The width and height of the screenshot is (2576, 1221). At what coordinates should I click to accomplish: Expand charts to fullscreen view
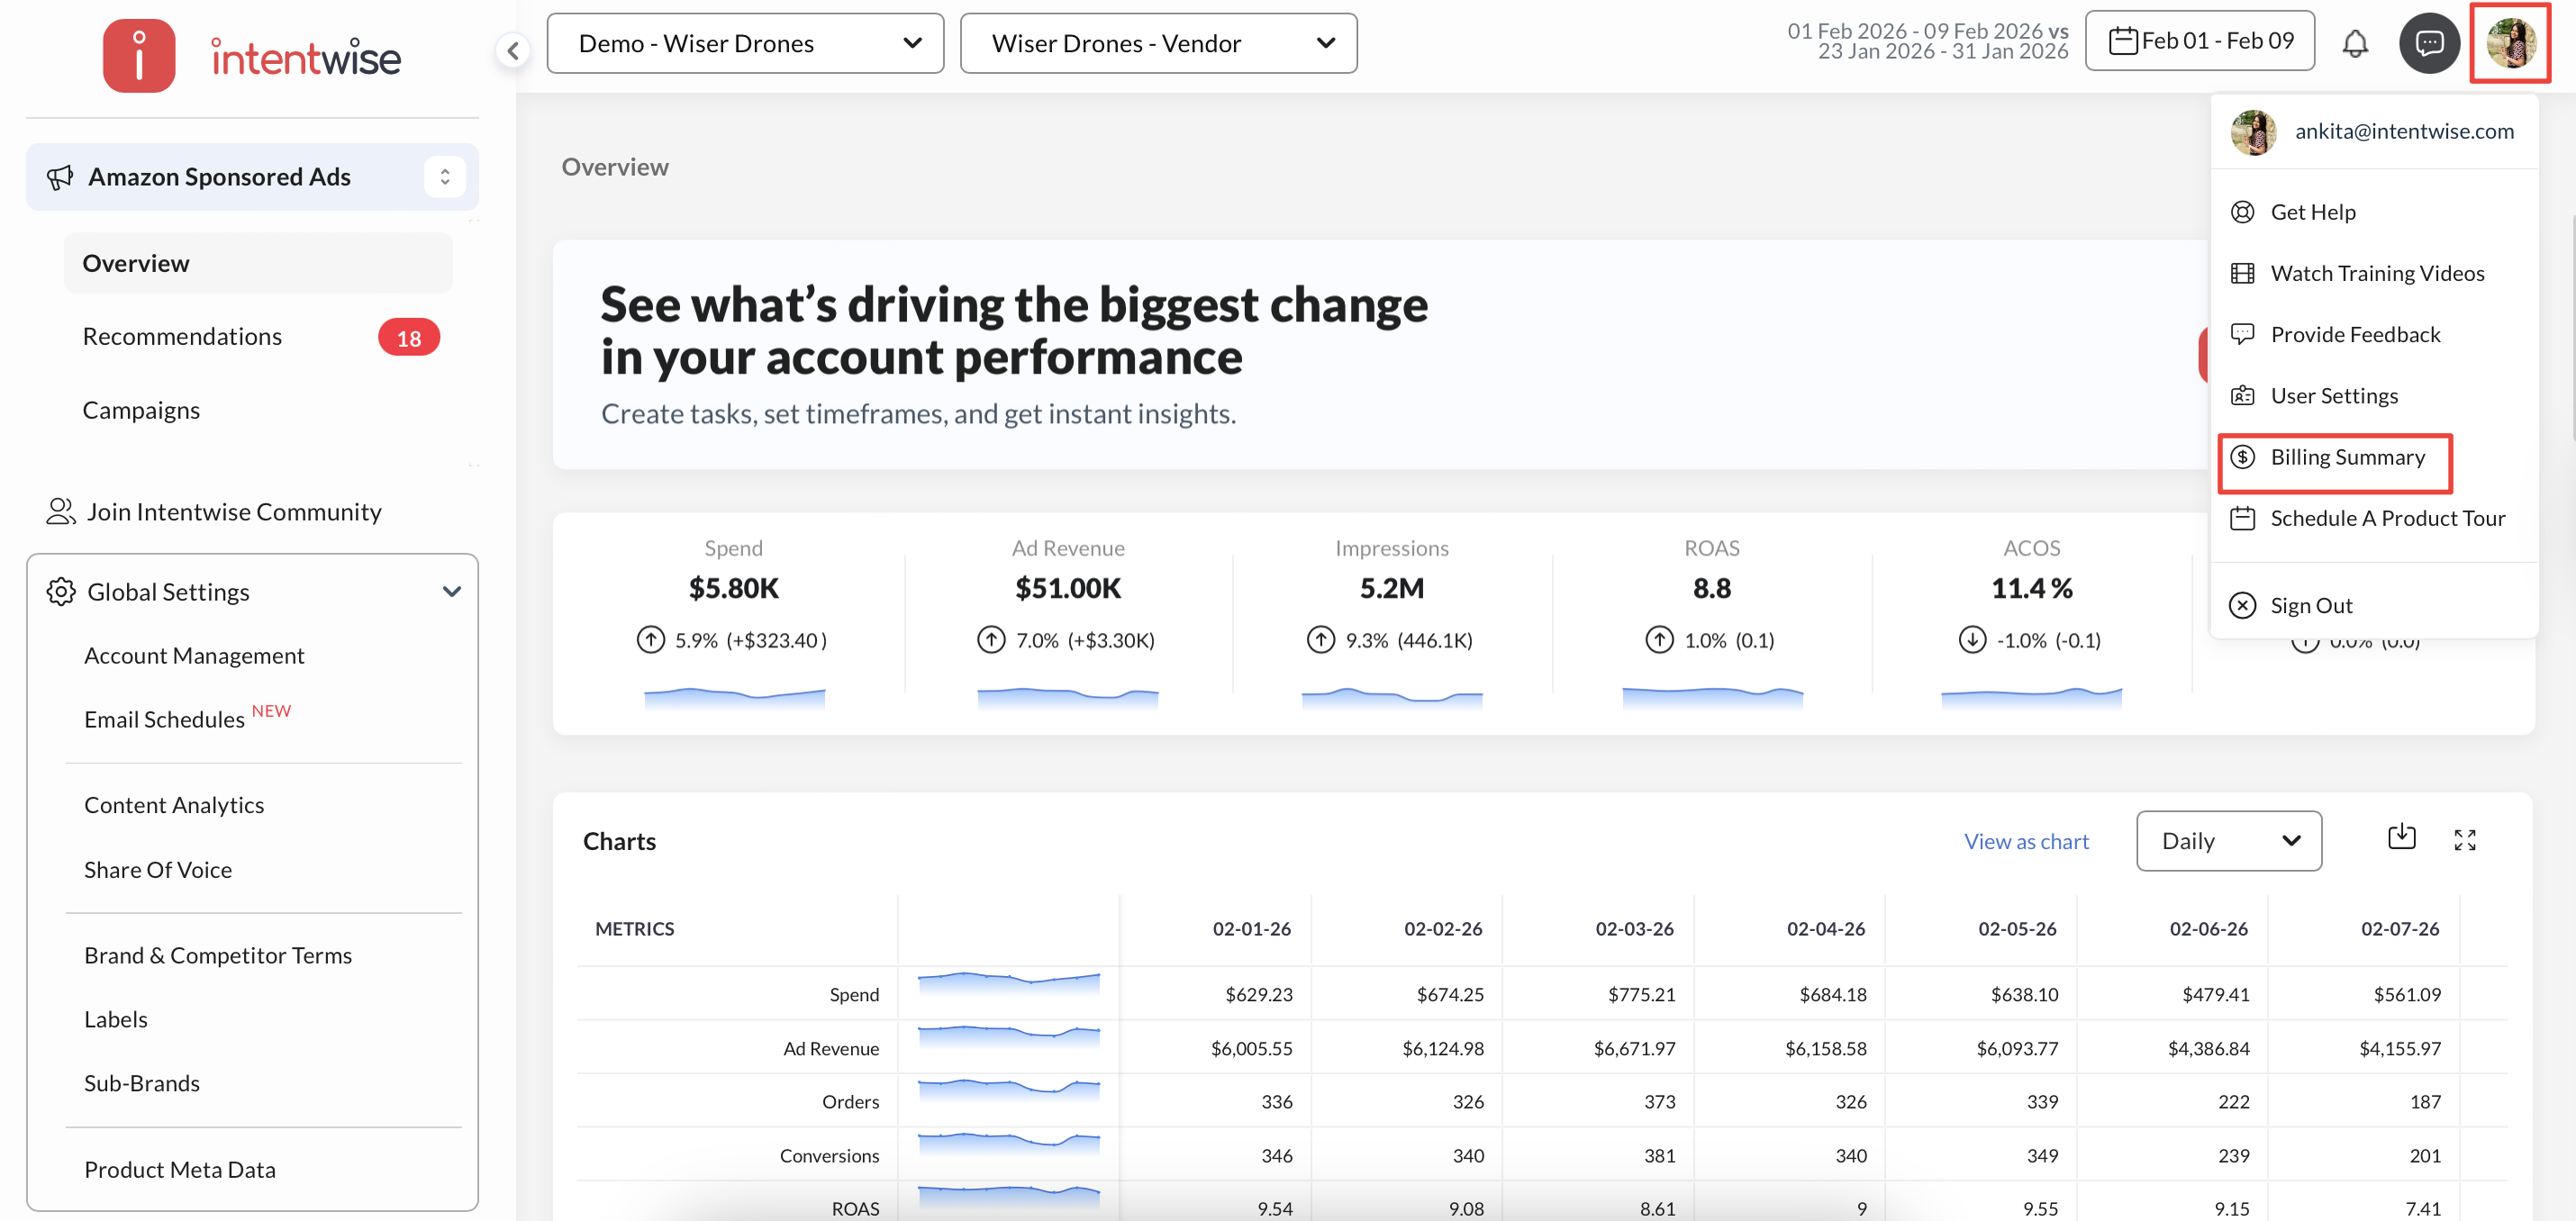click(x=2464, y=840)
